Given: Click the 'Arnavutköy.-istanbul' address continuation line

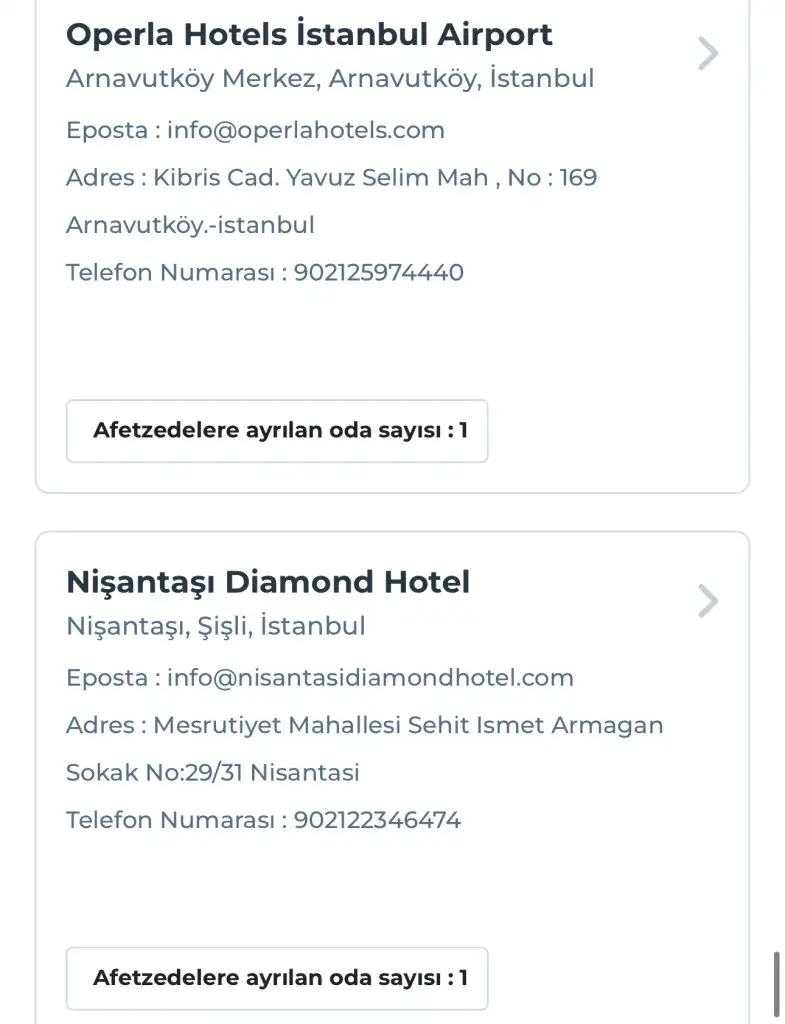Looking at the screenshot, I should 190,225.
